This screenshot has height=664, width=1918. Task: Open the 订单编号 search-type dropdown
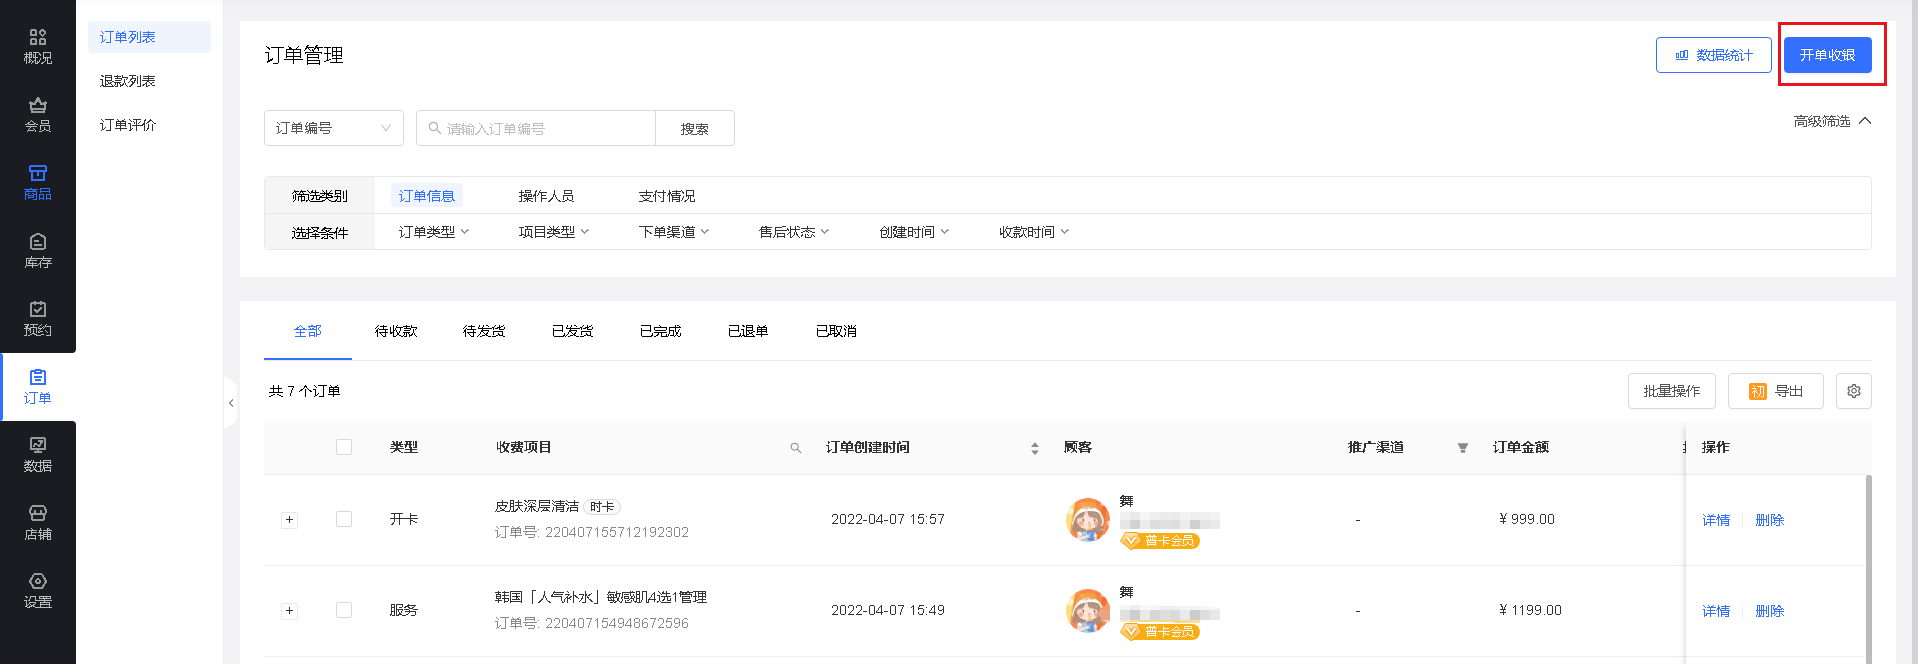(334, 128)
